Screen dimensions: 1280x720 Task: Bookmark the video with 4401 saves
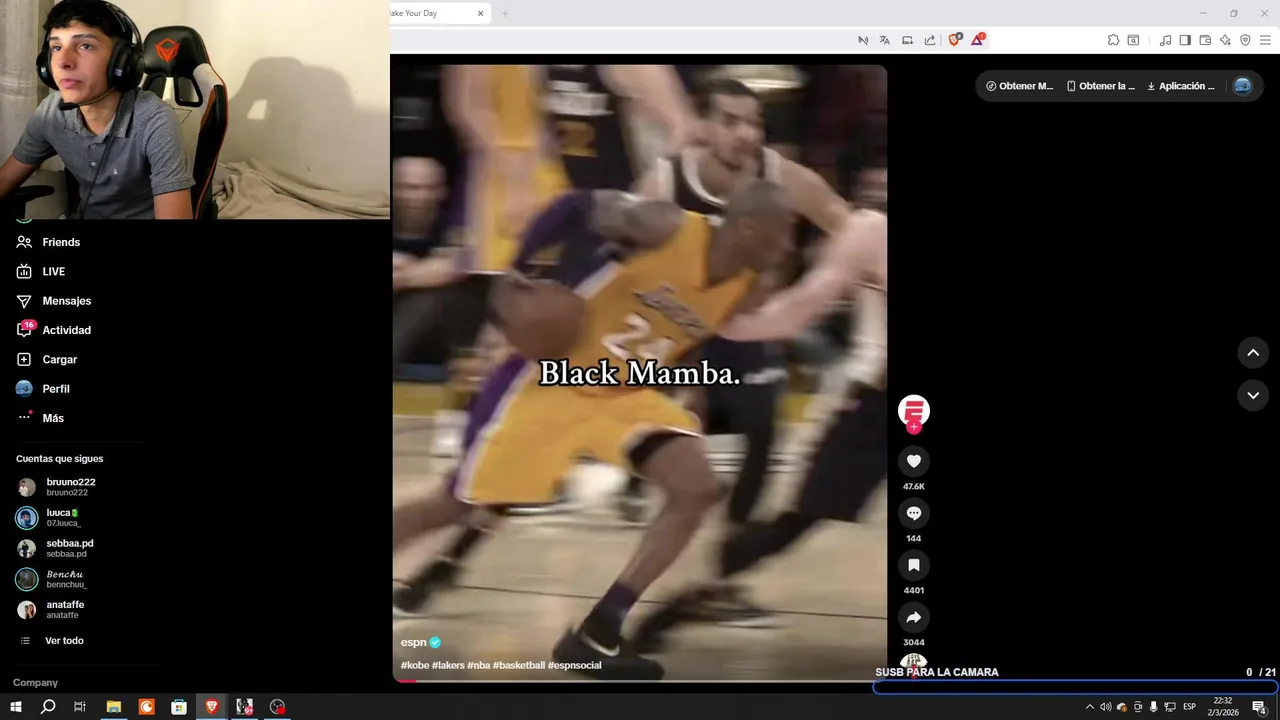tap(913, 565)
